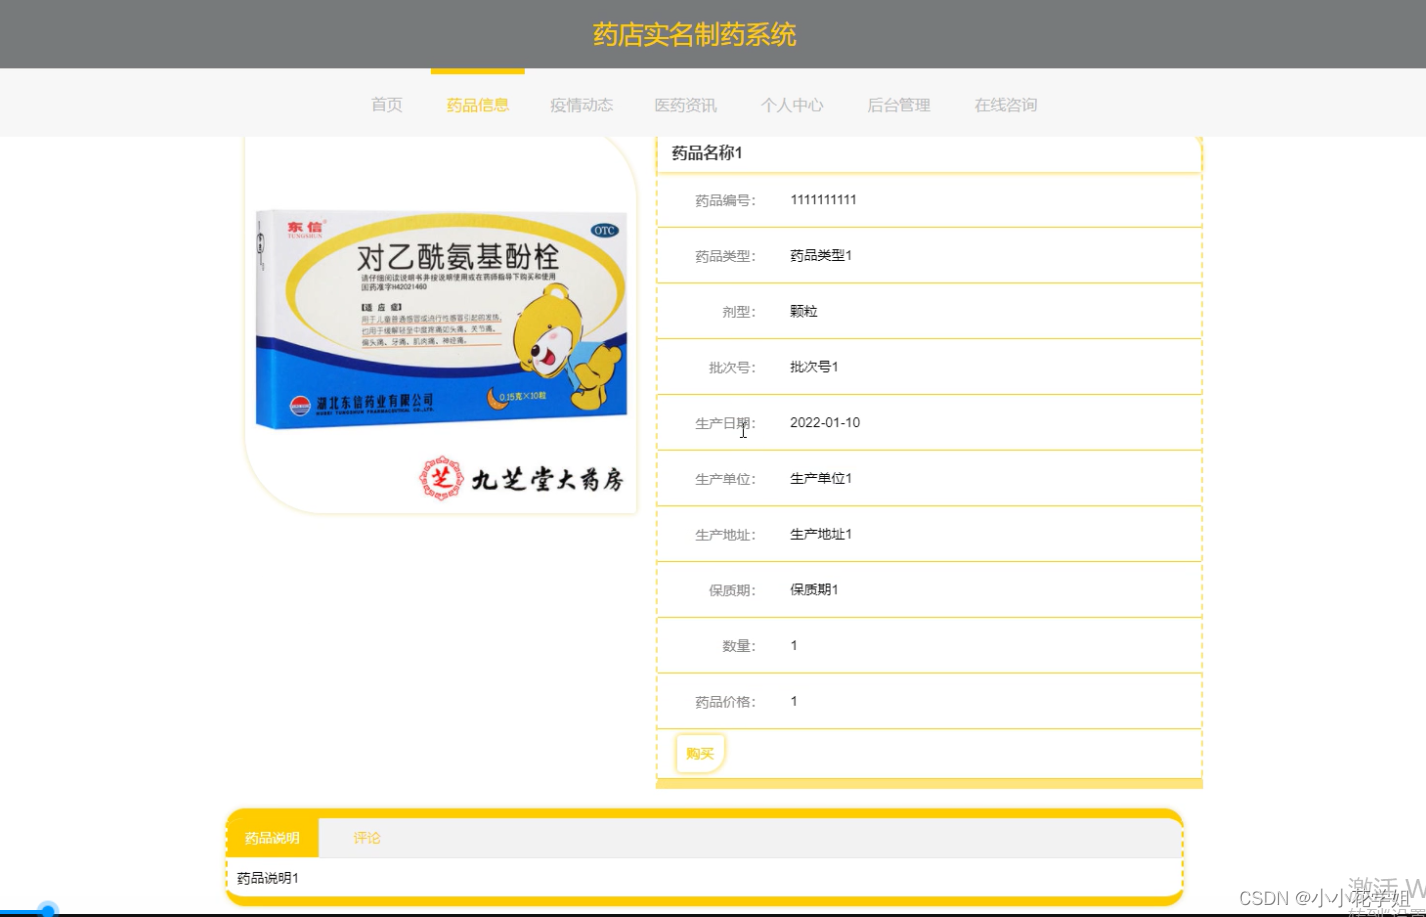Open 个人中心 from the navigation bar
The height and width of the screenshot is (917, 1426).
(x=792, y=105)
